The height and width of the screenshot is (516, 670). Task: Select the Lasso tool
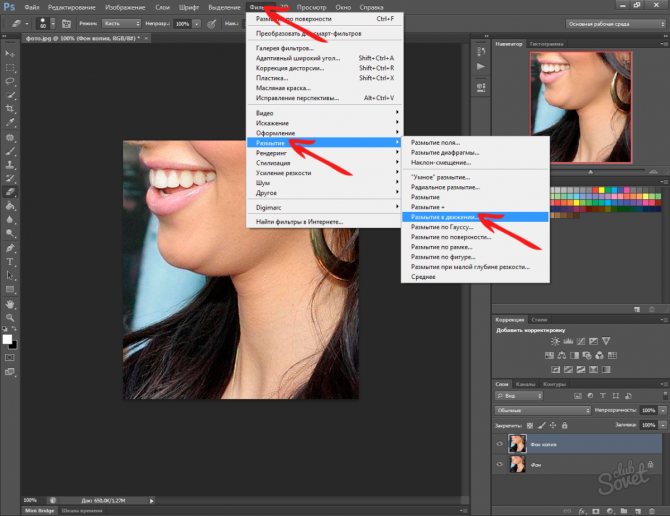[x=10, y=80]
